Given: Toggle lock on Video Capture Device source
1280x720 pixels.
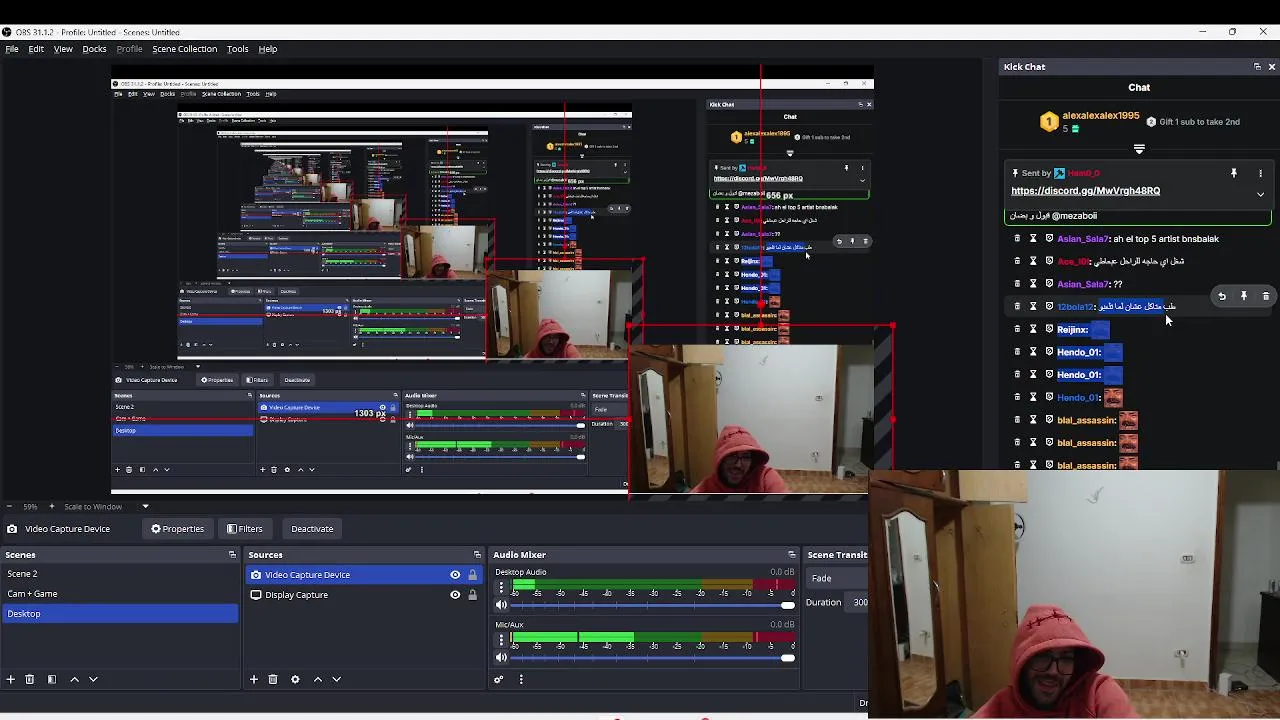Looking at the screenshot, I should [472, 575].
